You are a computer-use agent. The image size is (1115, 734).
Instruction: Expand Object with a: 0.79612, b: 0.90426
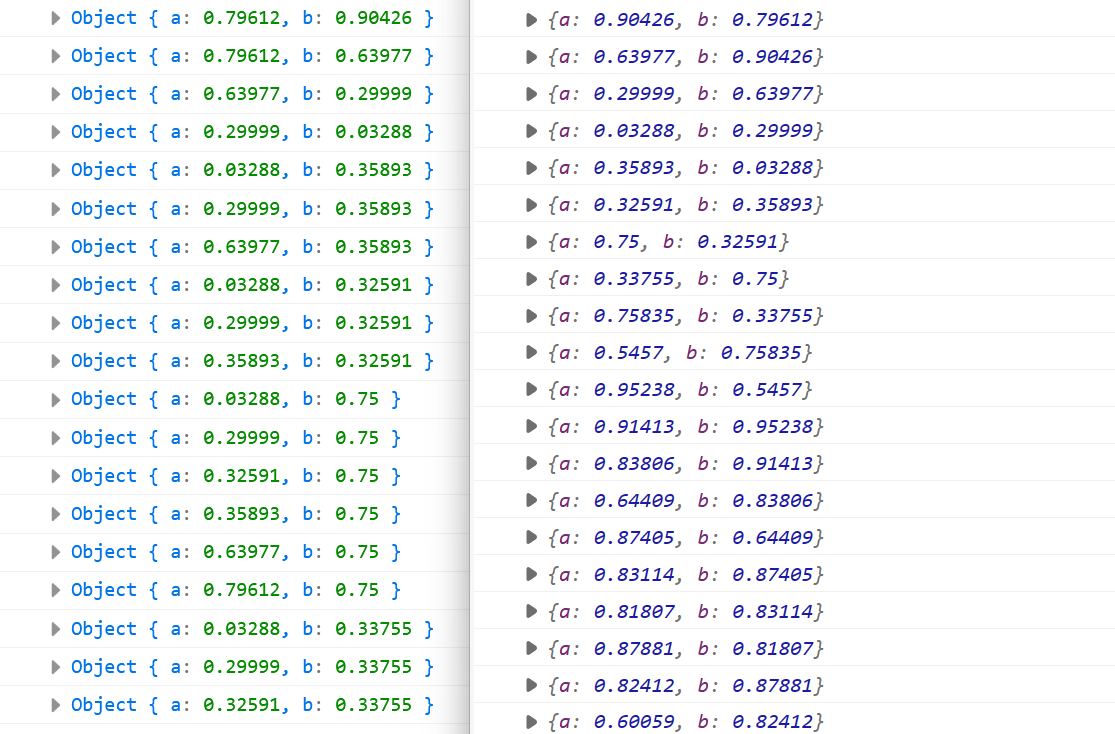tap(56, 18)
